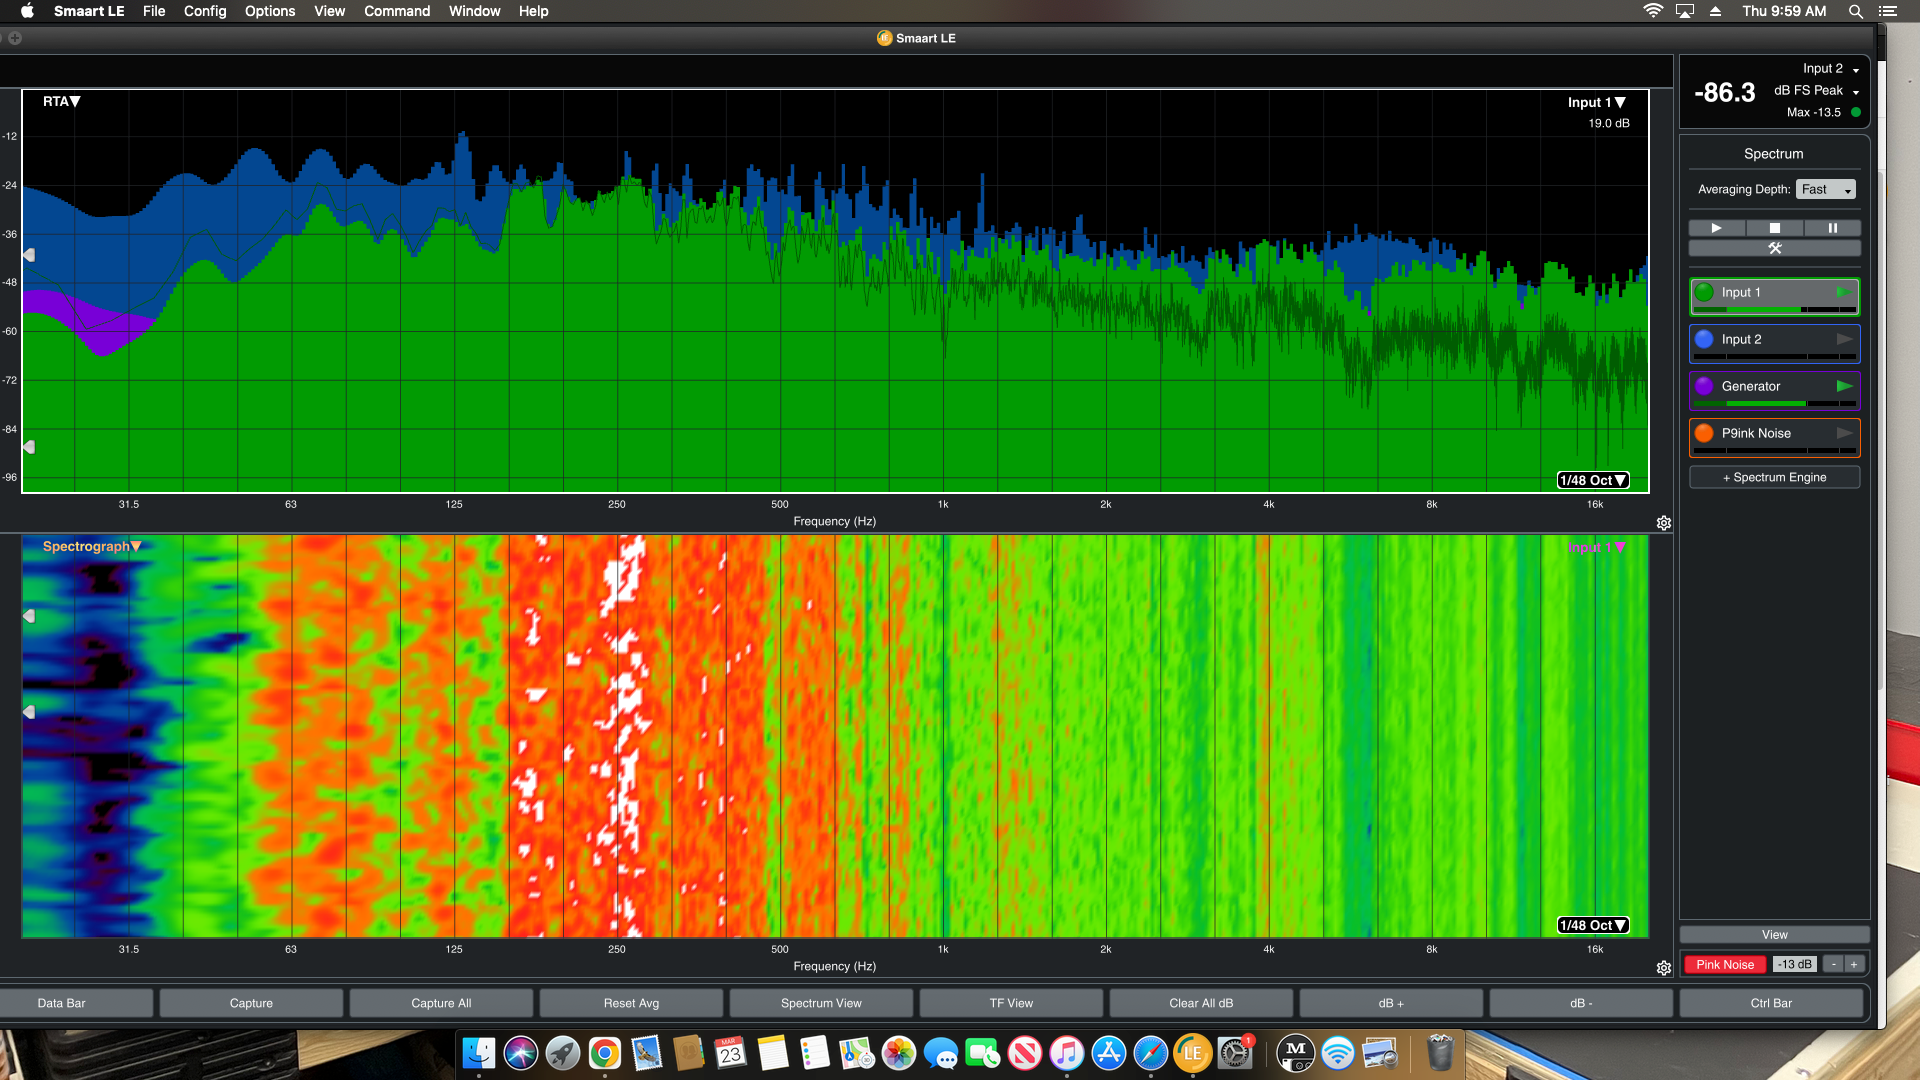Toggle P9ink Noise engine run arrow
Image resolution: width=1920 pixels, height=1080 pixels.
pos(1844,433)
